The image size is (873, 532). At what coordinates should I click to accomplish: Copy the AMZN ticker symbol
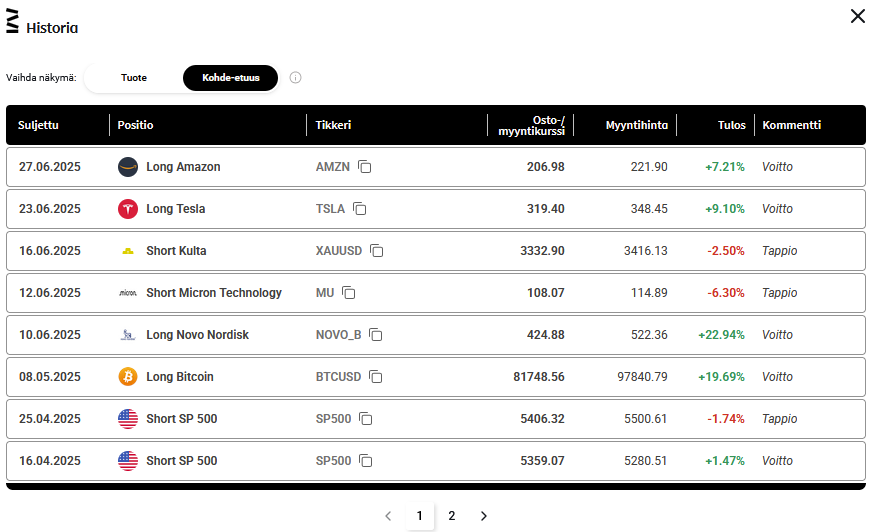click(x=365, y=167)
